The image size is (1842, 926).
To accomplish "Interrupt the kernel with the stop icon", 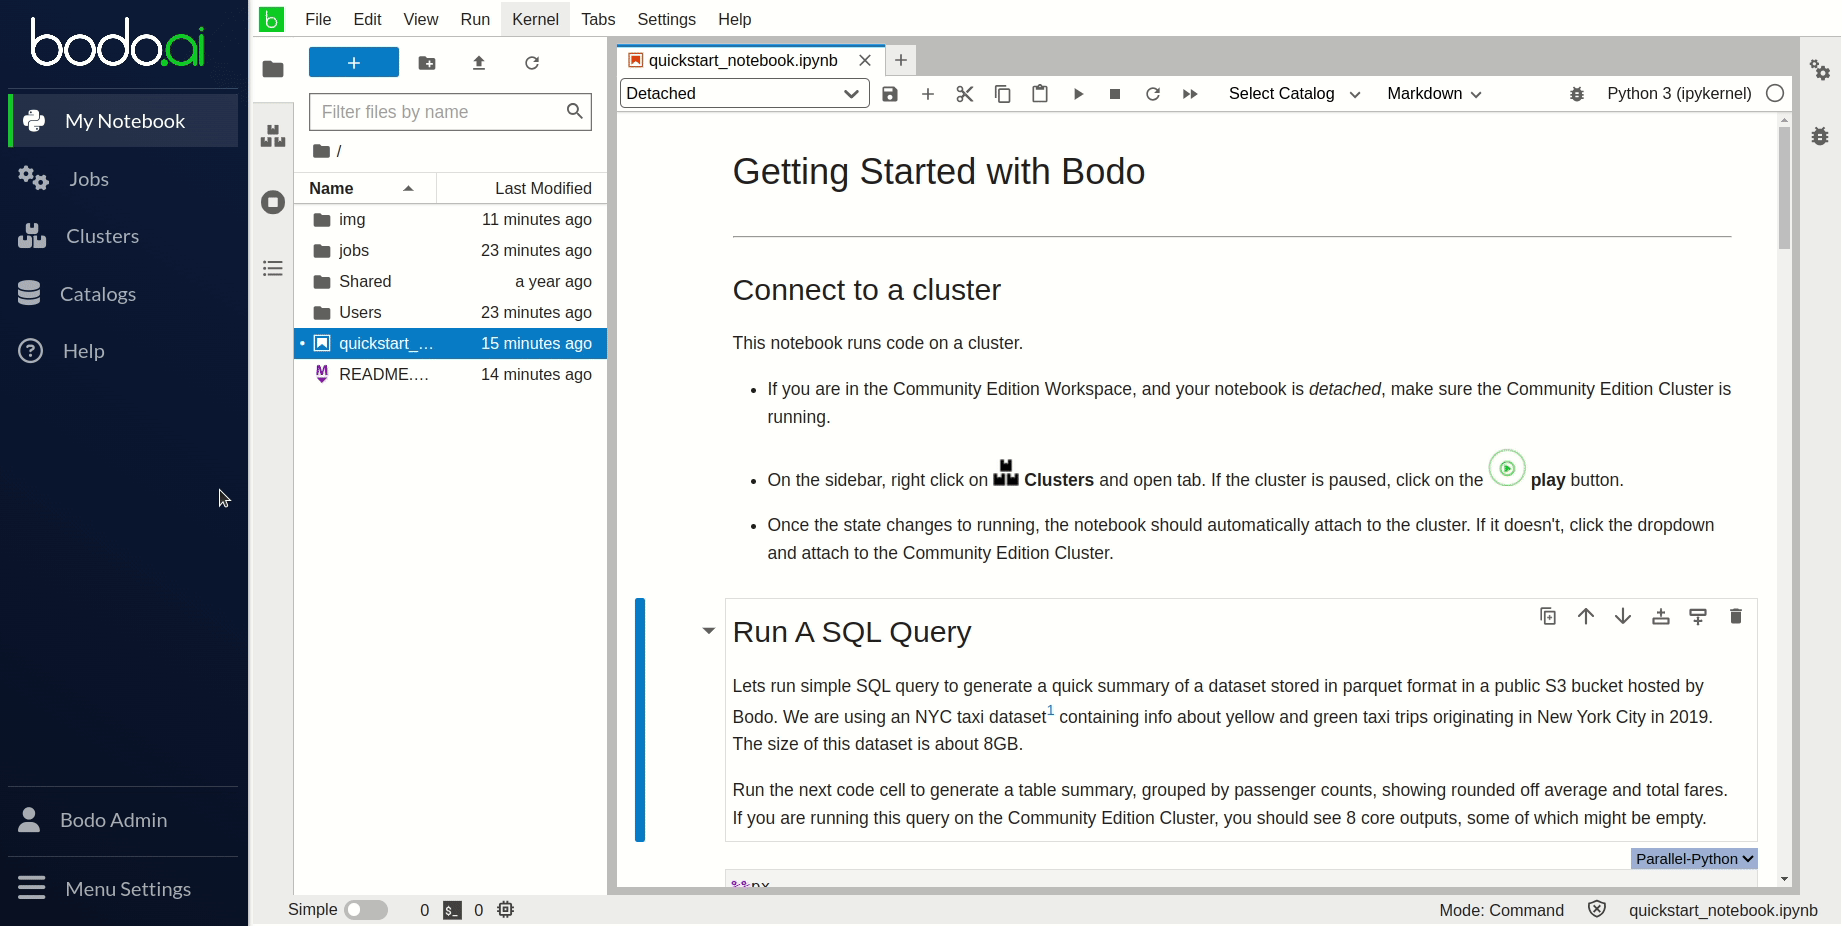I will coord(1115,93).
